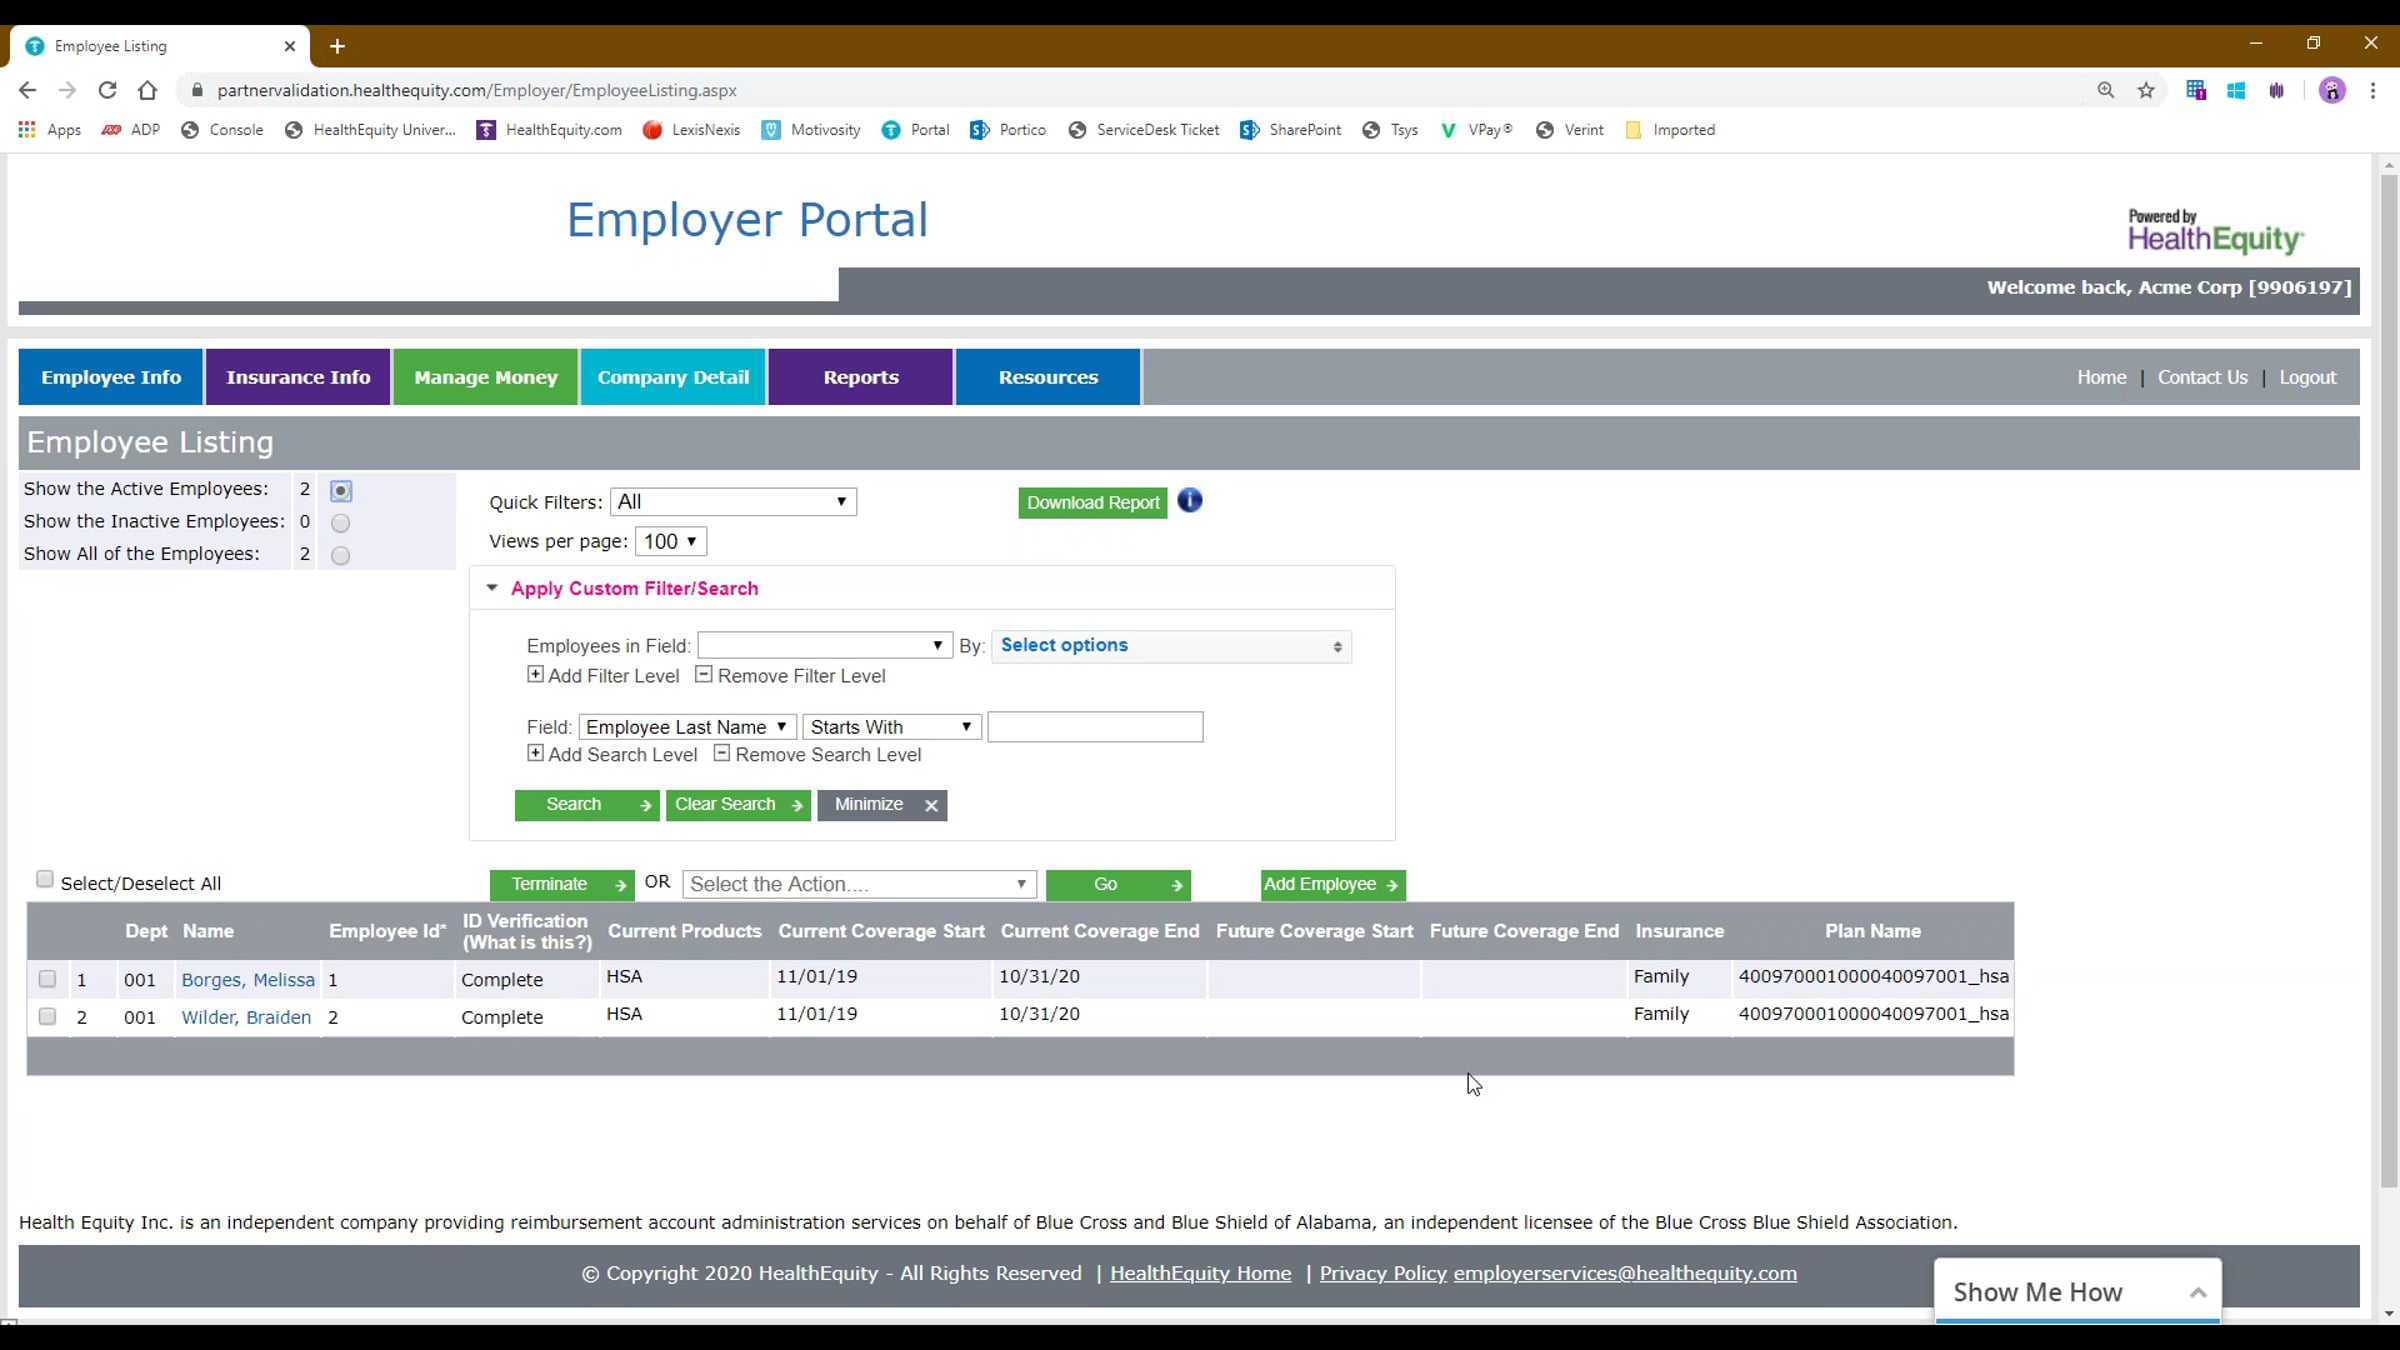Image resolution: width=2400 pixels, height=1350 pixels.
Task: Open the Wilder, Braiden employee link
Action: tap(246, 1017)
